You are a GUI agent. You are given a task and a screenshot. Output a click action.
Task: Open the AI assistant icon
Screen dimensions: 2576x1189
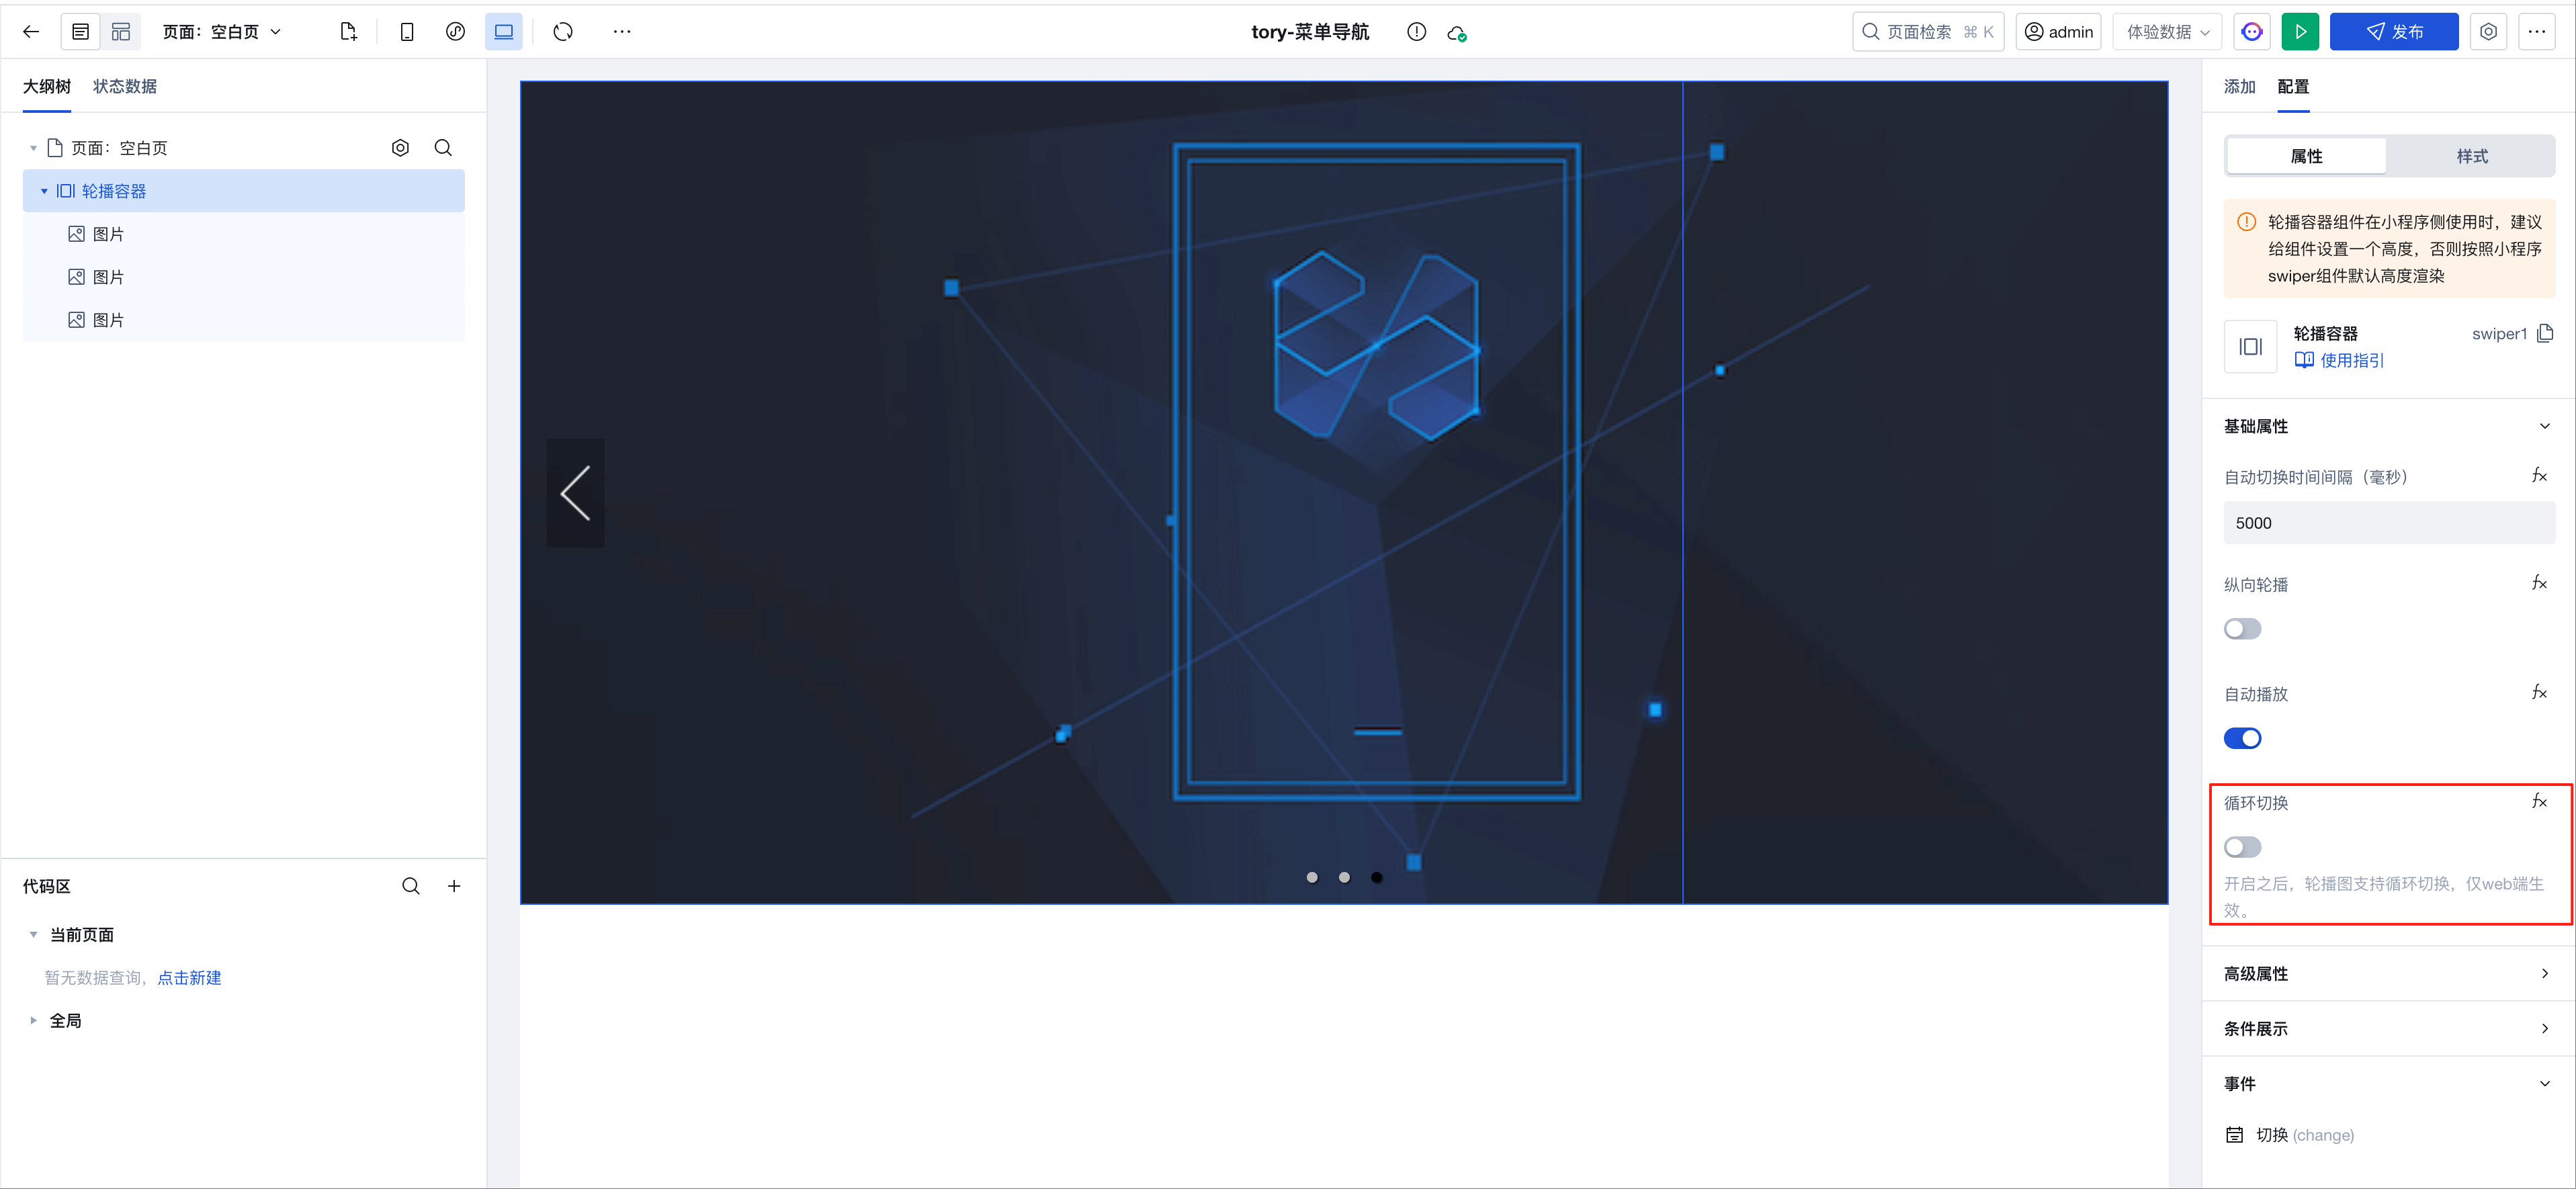[x=2252, y=32]
